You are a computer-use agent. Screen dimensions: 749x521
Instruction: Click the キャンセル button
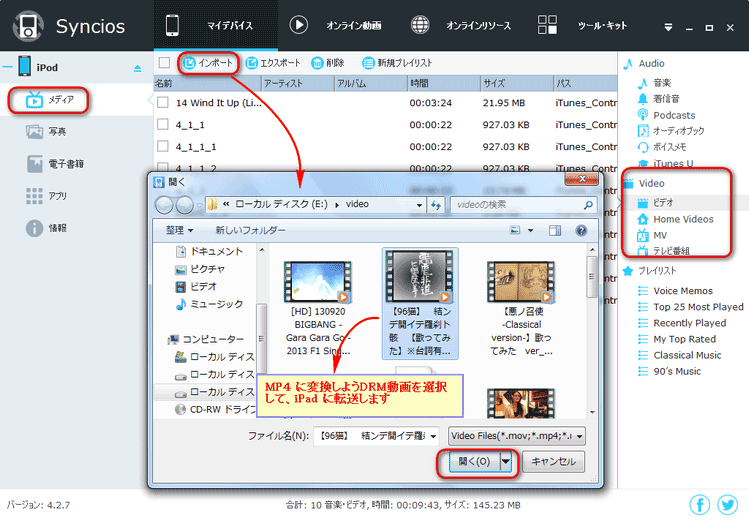[553, 461]
